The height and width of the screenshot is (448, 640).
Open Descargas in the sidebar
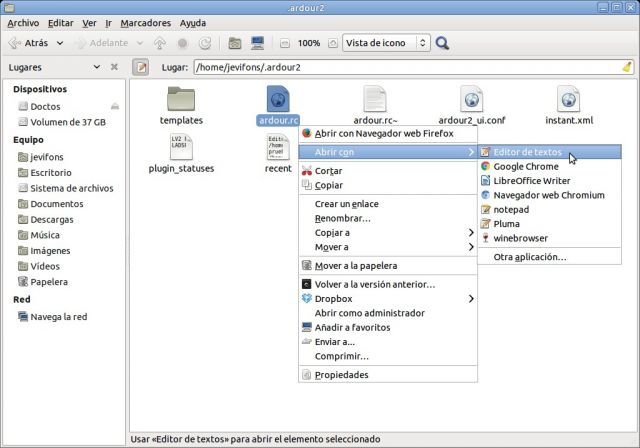51,220
